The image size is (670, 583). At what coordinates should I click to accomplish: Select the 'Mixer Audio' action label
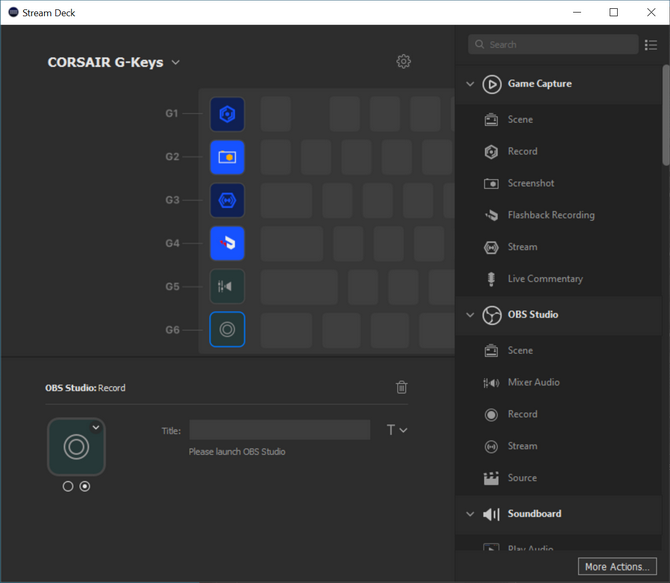[x=534, y=383]
